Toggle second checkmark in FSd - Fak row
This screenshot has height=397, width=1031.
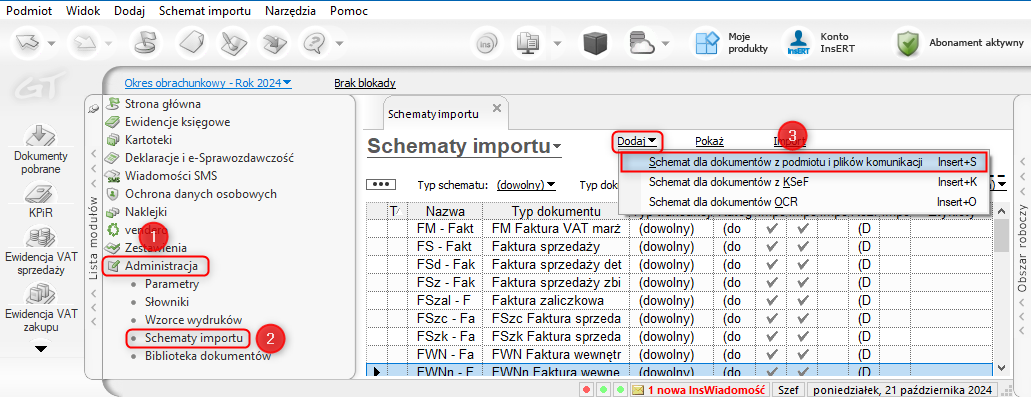click(802, 264)
